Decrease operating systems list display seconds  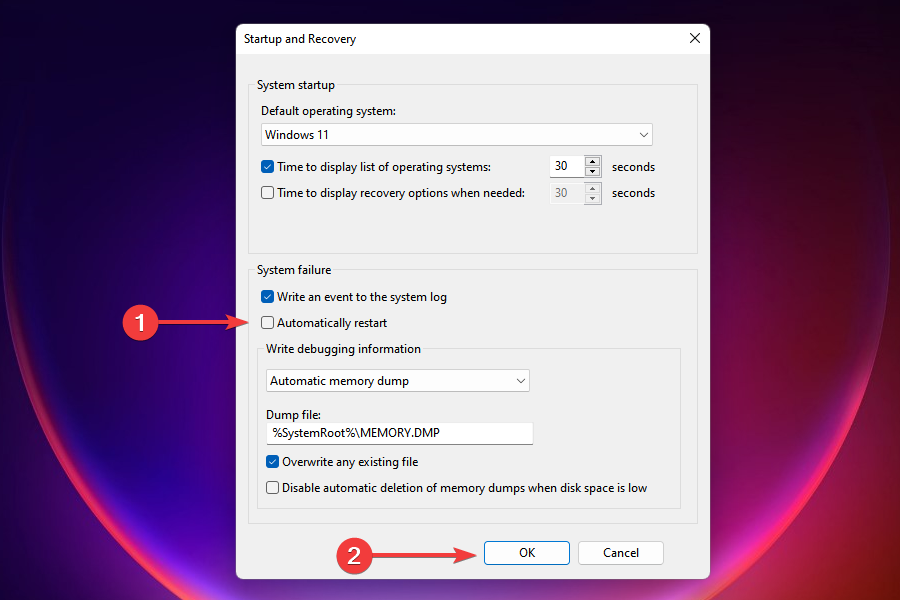click(592, 172)
